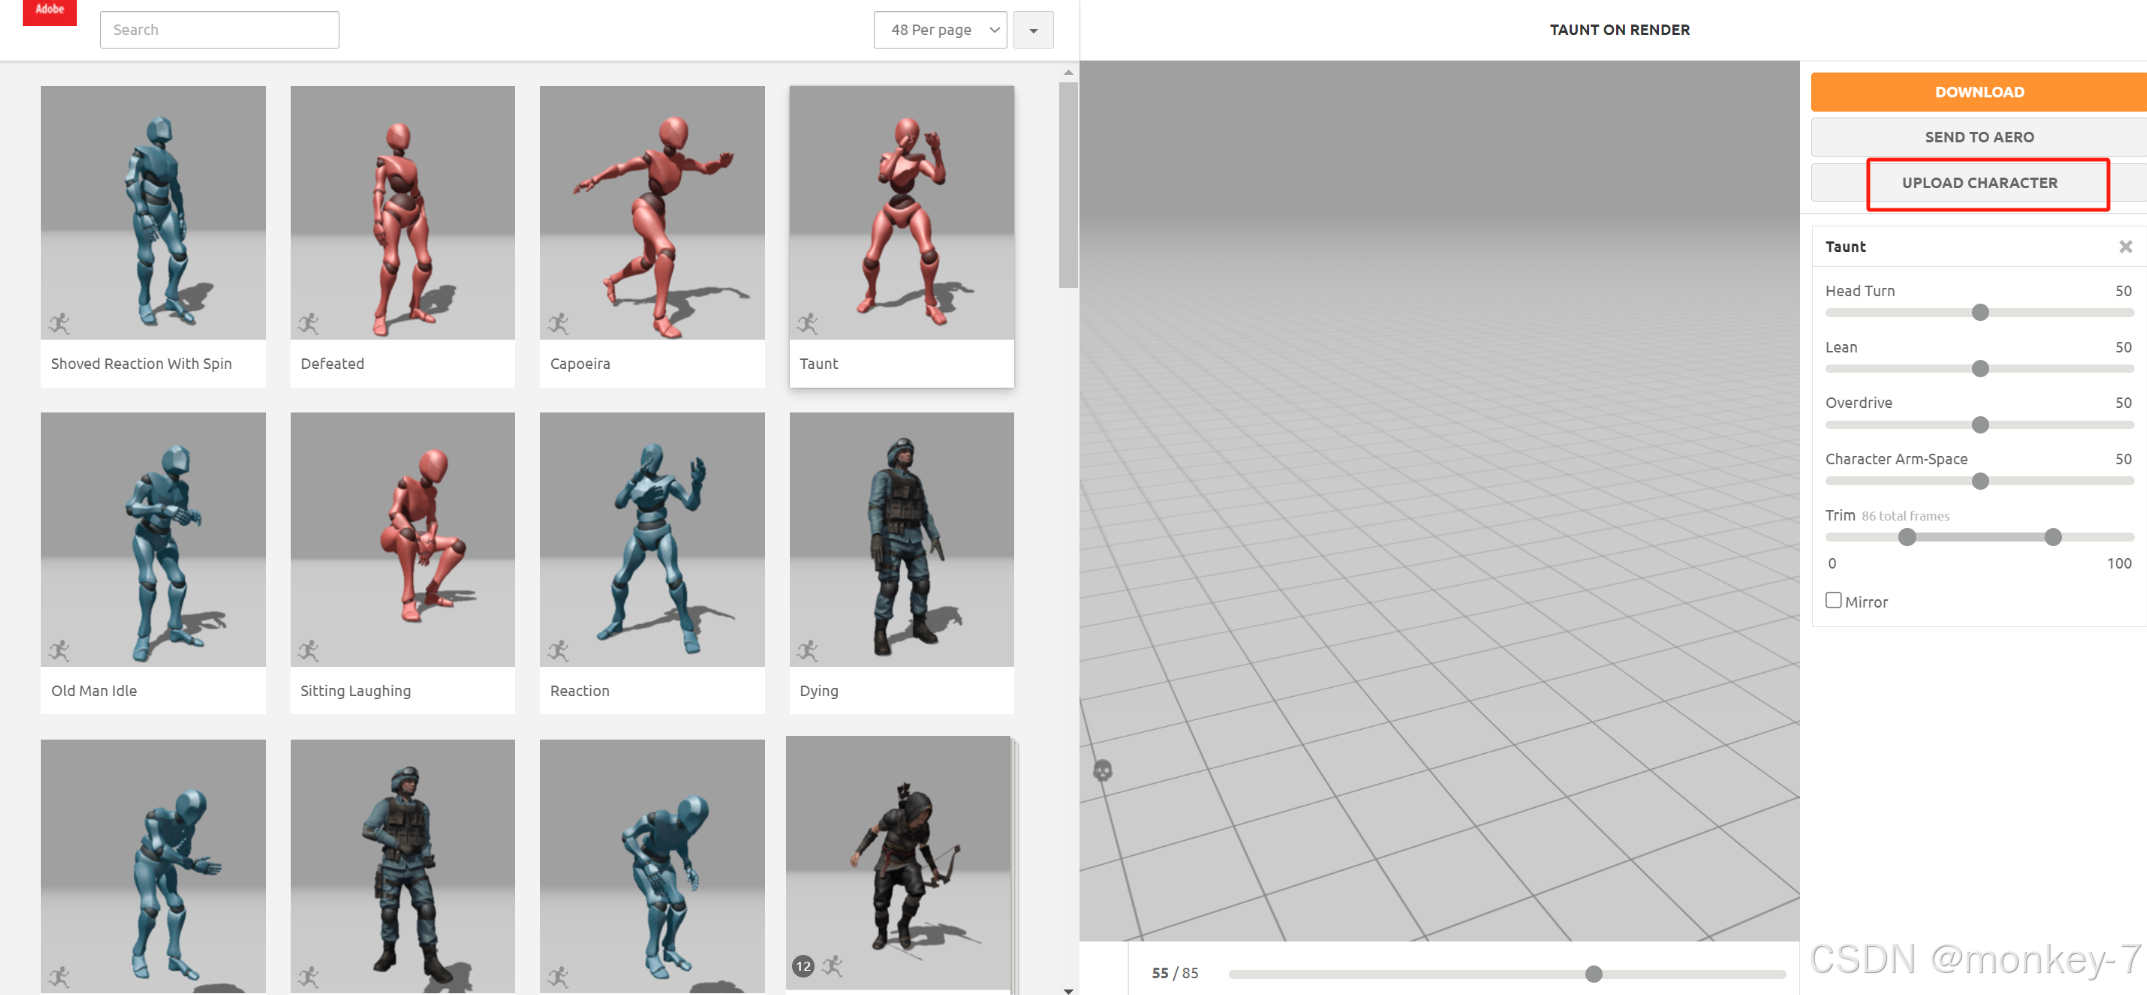Click animation icon on Defeated thumbnail
The width and height of the screenshot is (2147, 995).
(309, 323)
